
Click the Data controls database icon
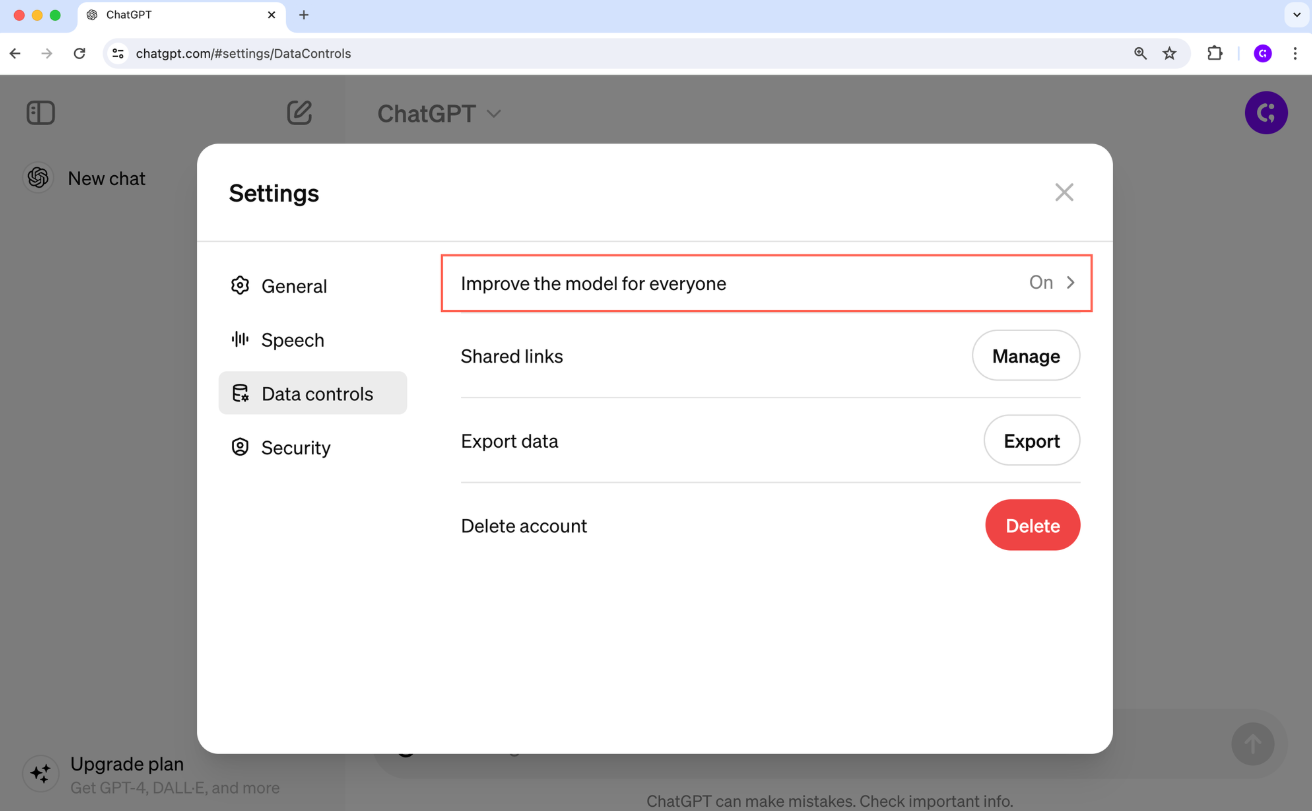click(x=240, y=393)
